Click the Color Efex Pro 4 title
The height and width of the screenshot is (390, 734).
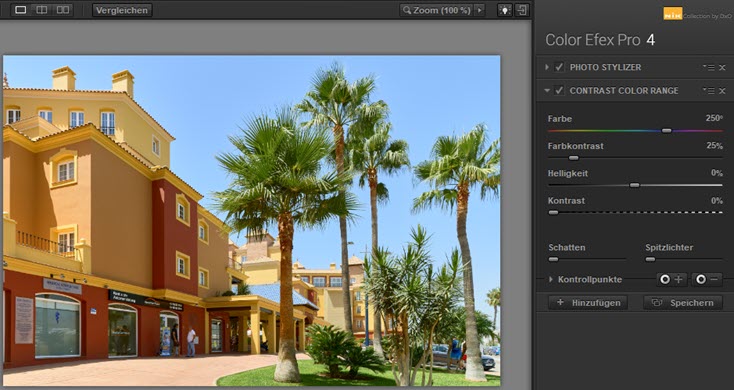pyautogui.click(x=600, y=40)
